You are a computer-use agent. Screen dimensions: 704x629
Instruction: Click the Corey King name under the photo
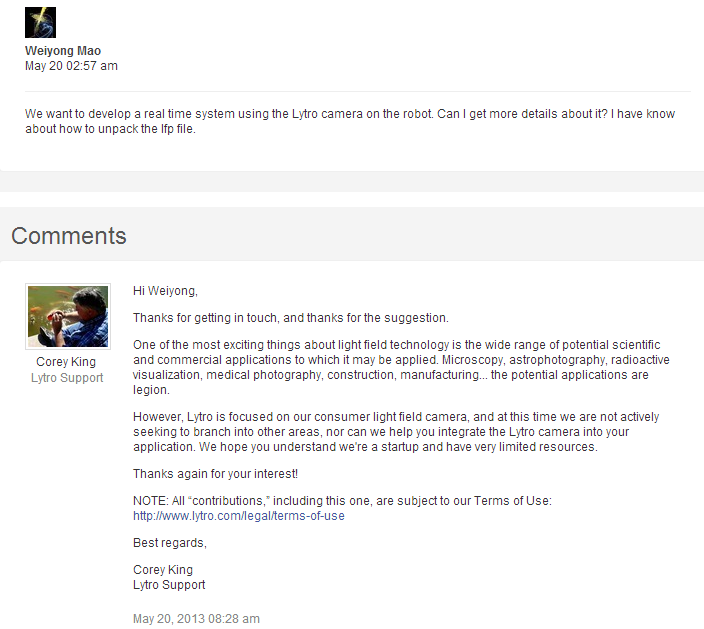66,362
